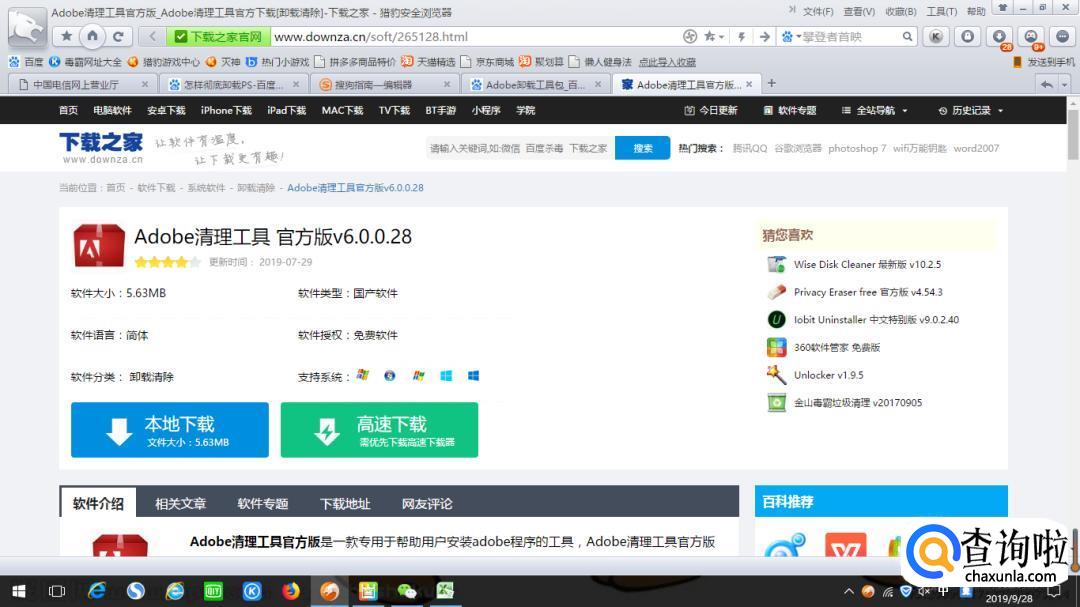Screen dimensions: 1080x607
Task: Click 发送到手机 button
Action: tap(1044, 62)
